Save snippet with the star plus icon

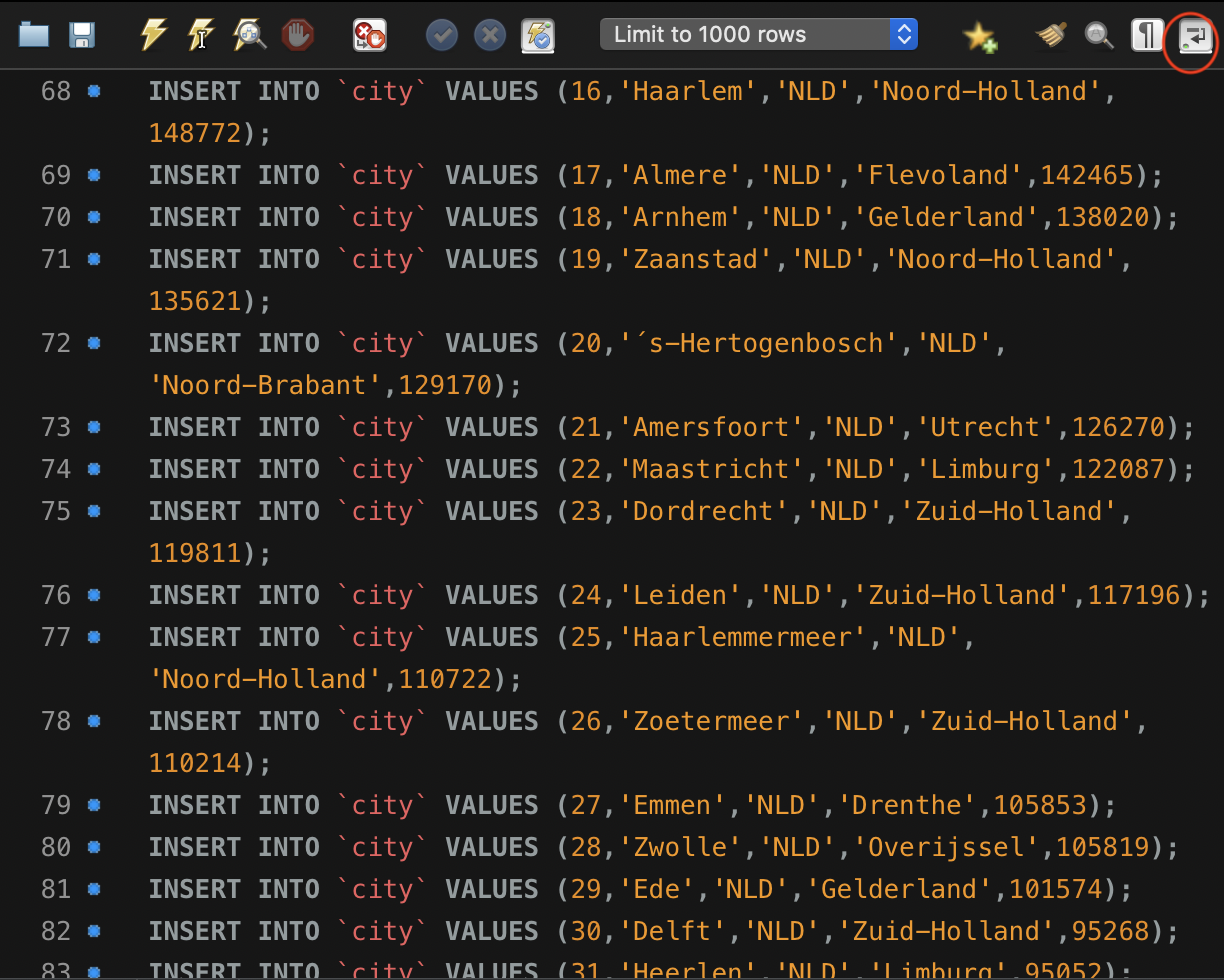coord(979,37)
